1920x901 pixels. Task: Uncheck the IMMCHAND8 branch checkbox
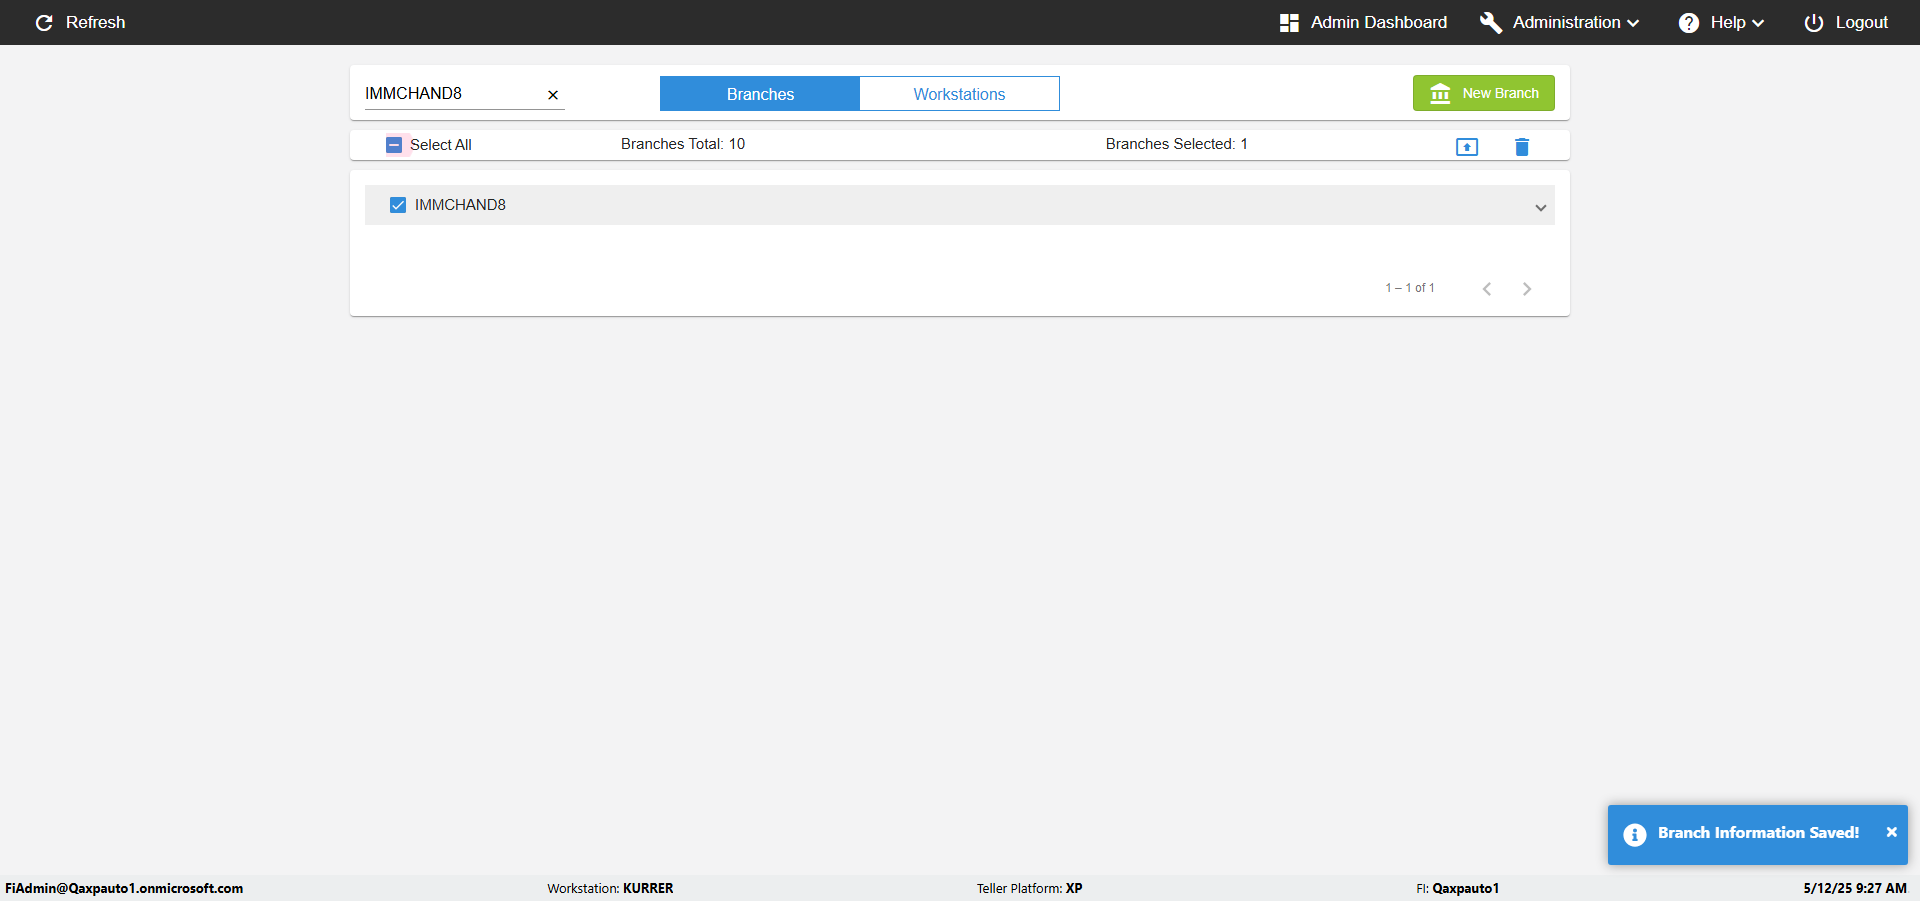(x=398, y=205)
